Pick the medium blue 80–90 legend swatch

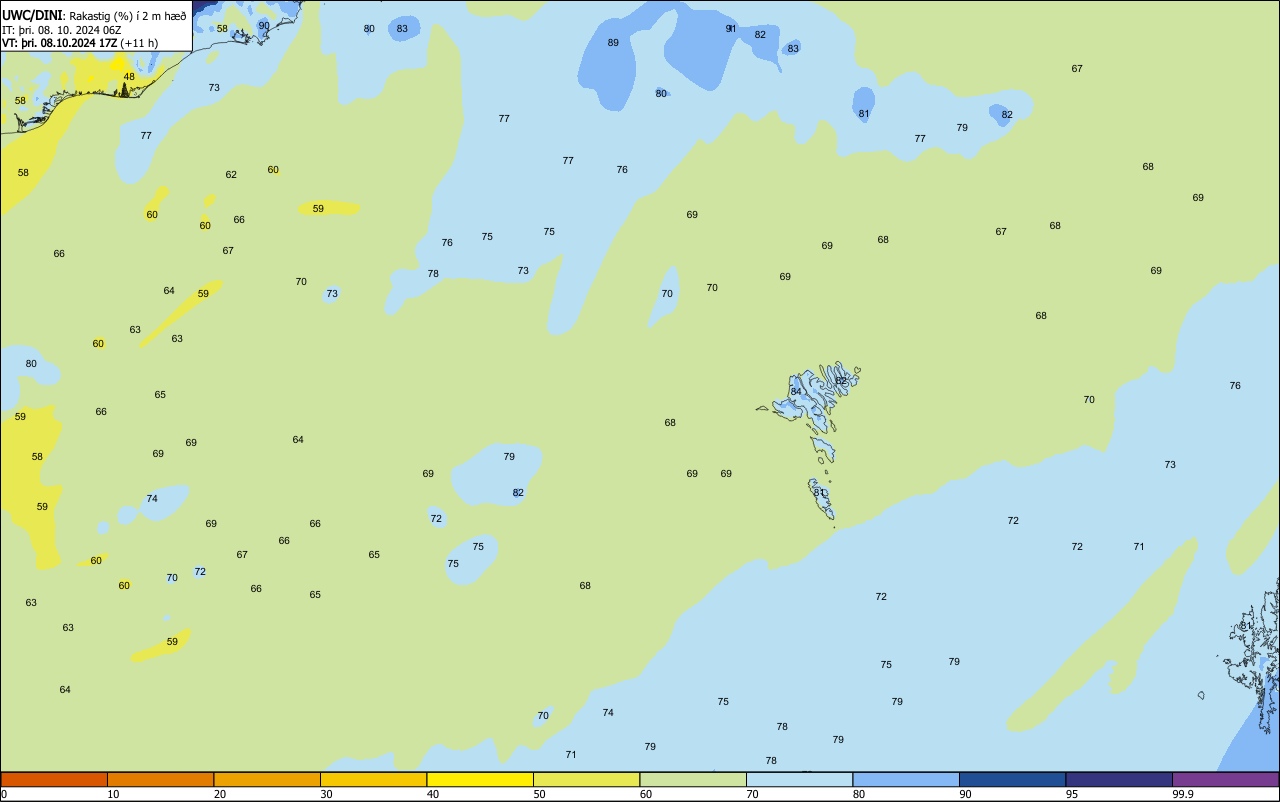point(906,779)
